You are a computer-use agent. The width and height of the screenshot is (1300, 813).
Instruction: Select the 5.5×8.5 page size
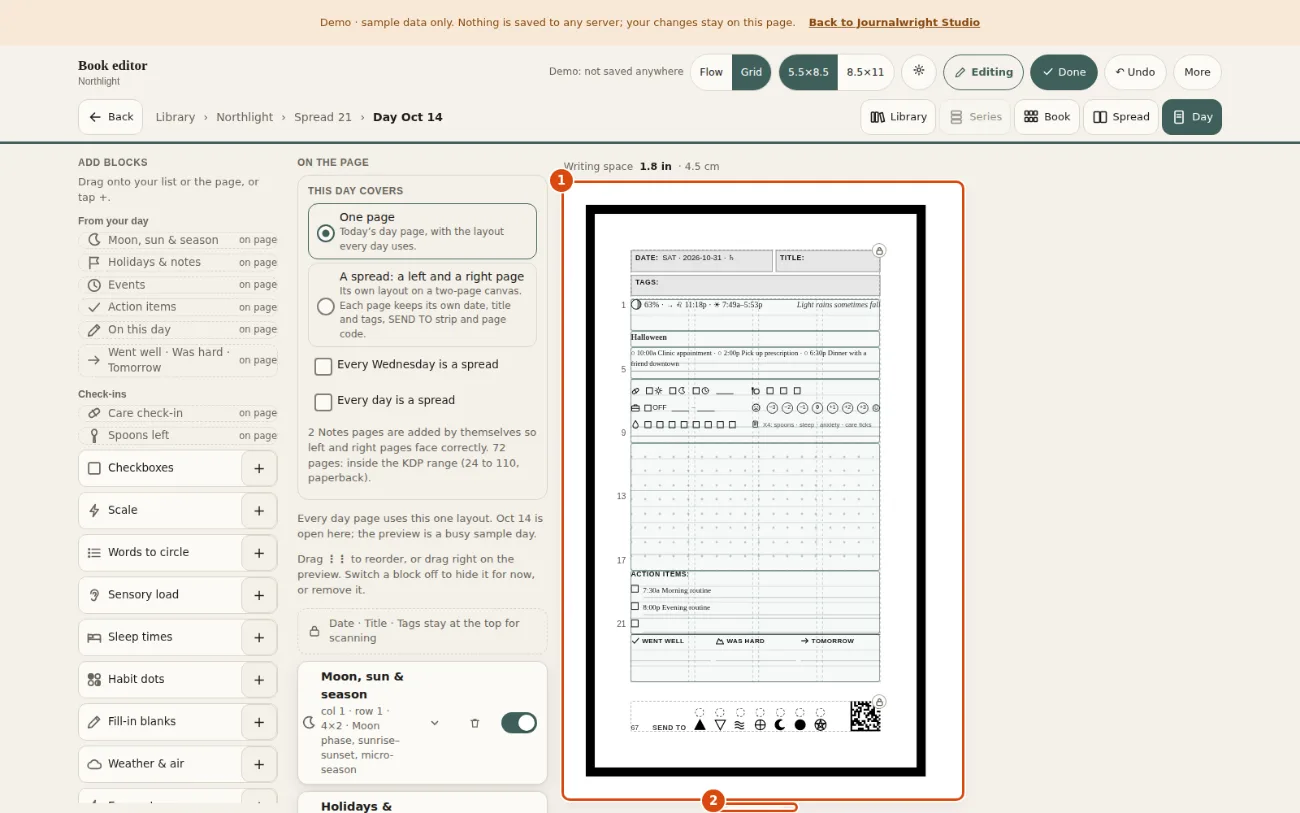click(x=808, y=72)
